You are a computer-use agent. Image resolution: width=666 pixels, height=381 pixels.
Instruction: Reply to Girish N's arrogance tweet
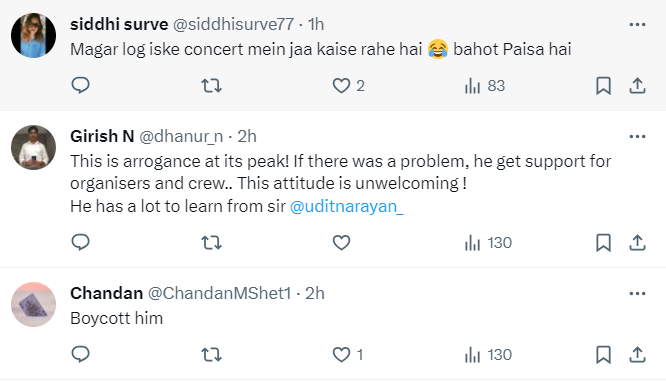[80, 243]
